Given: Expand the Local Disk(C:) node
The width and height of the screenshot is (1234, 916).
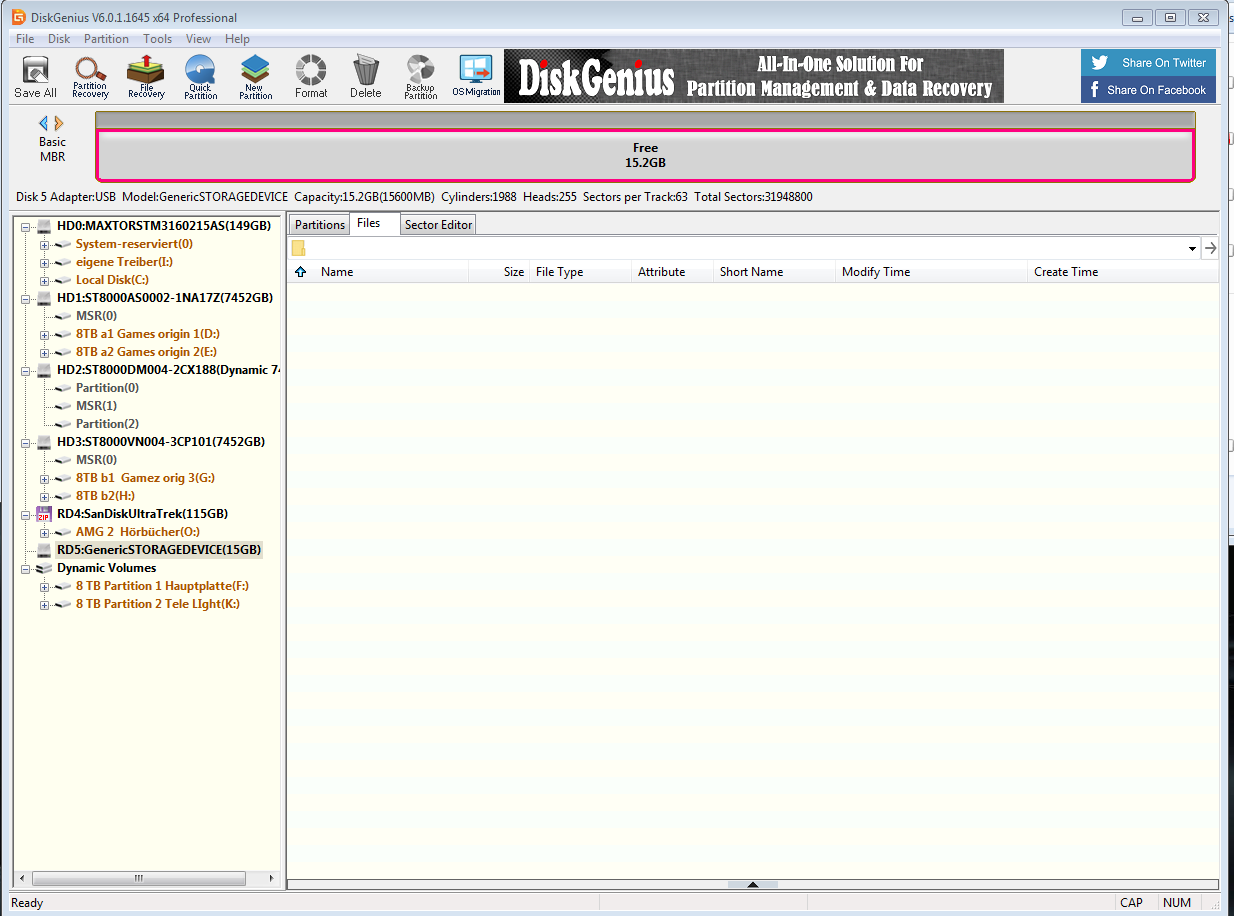Looking at the screenshot, I should pos(44,280).
